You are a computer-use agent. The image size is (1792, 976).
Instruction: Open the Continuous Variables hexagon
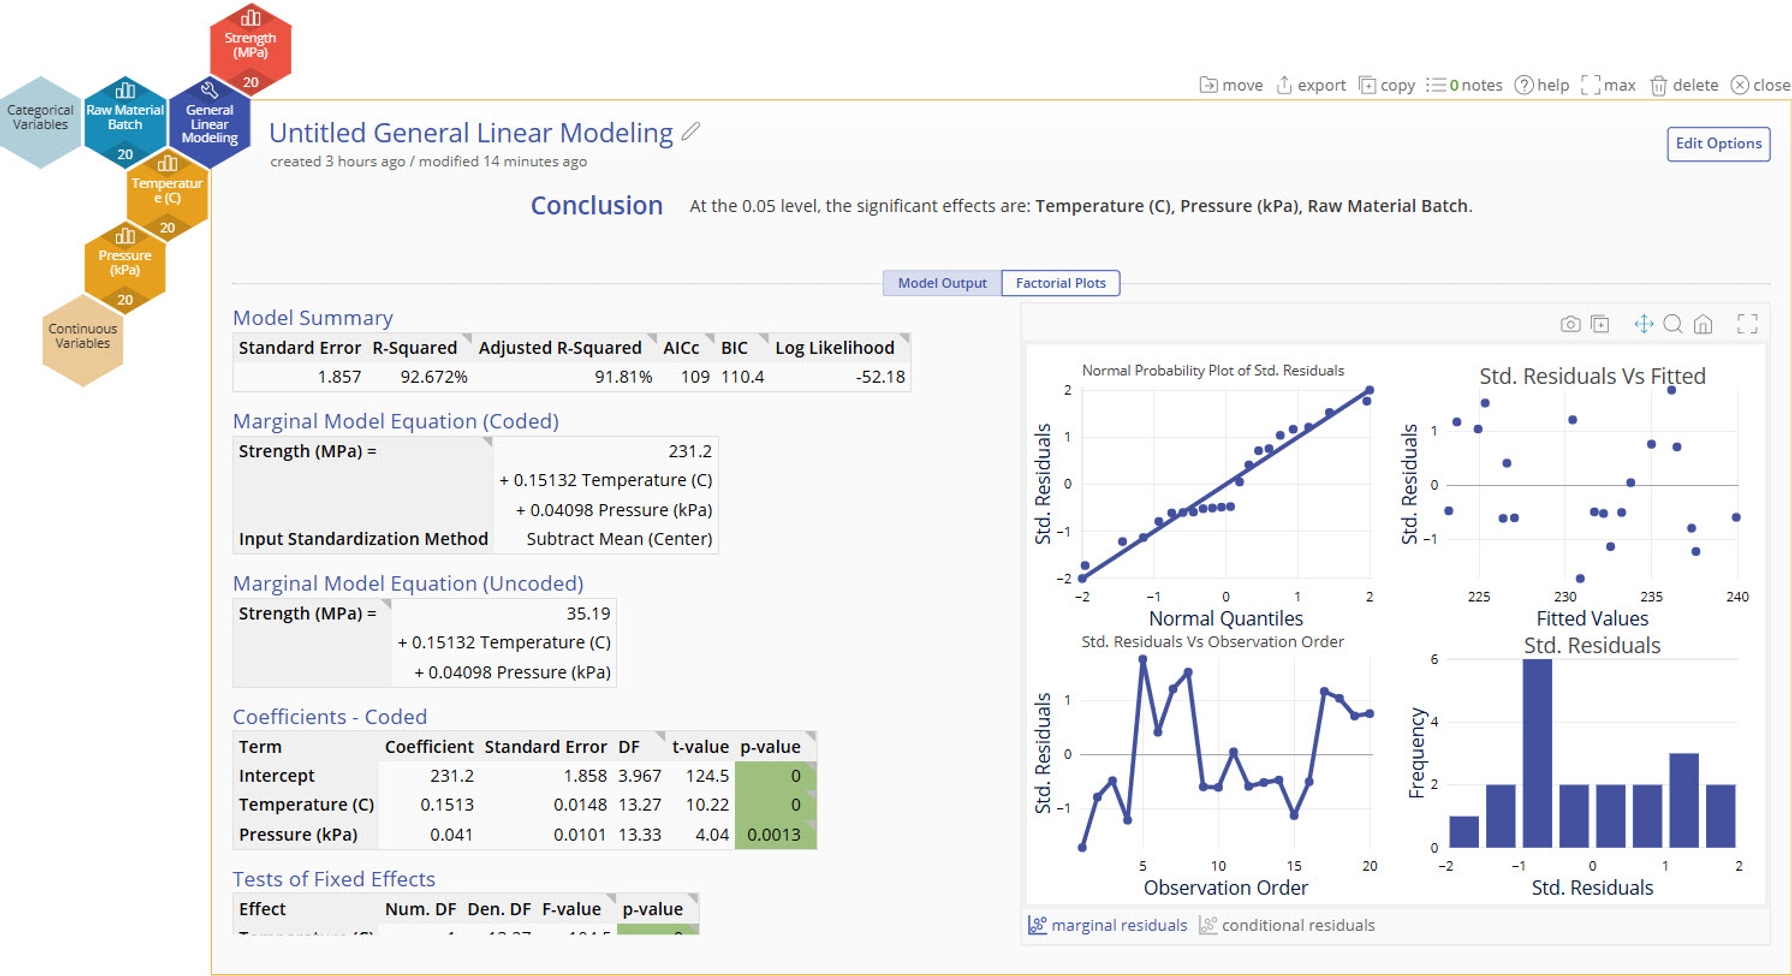[83, 339]
